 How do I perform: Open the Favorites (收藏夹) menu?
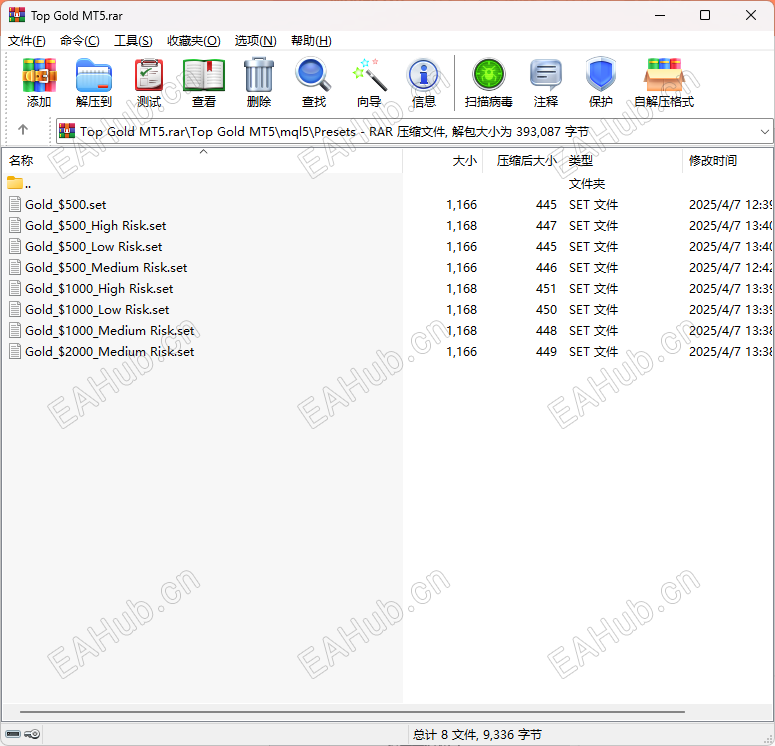tap(194, 41)
